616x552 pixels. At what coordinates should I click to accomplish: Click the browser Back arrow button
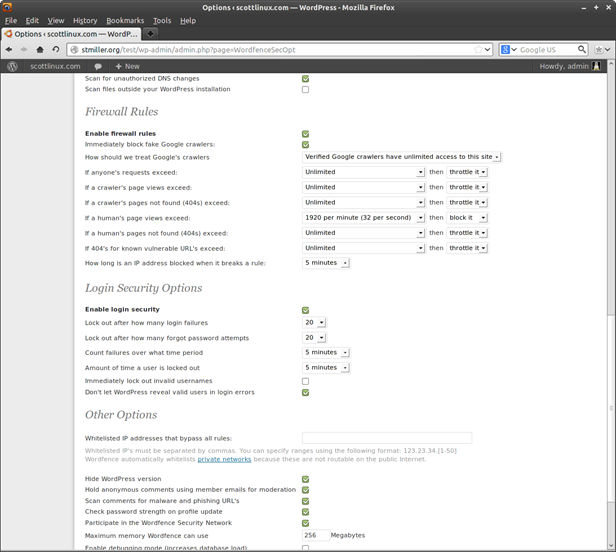pos(9,49)
